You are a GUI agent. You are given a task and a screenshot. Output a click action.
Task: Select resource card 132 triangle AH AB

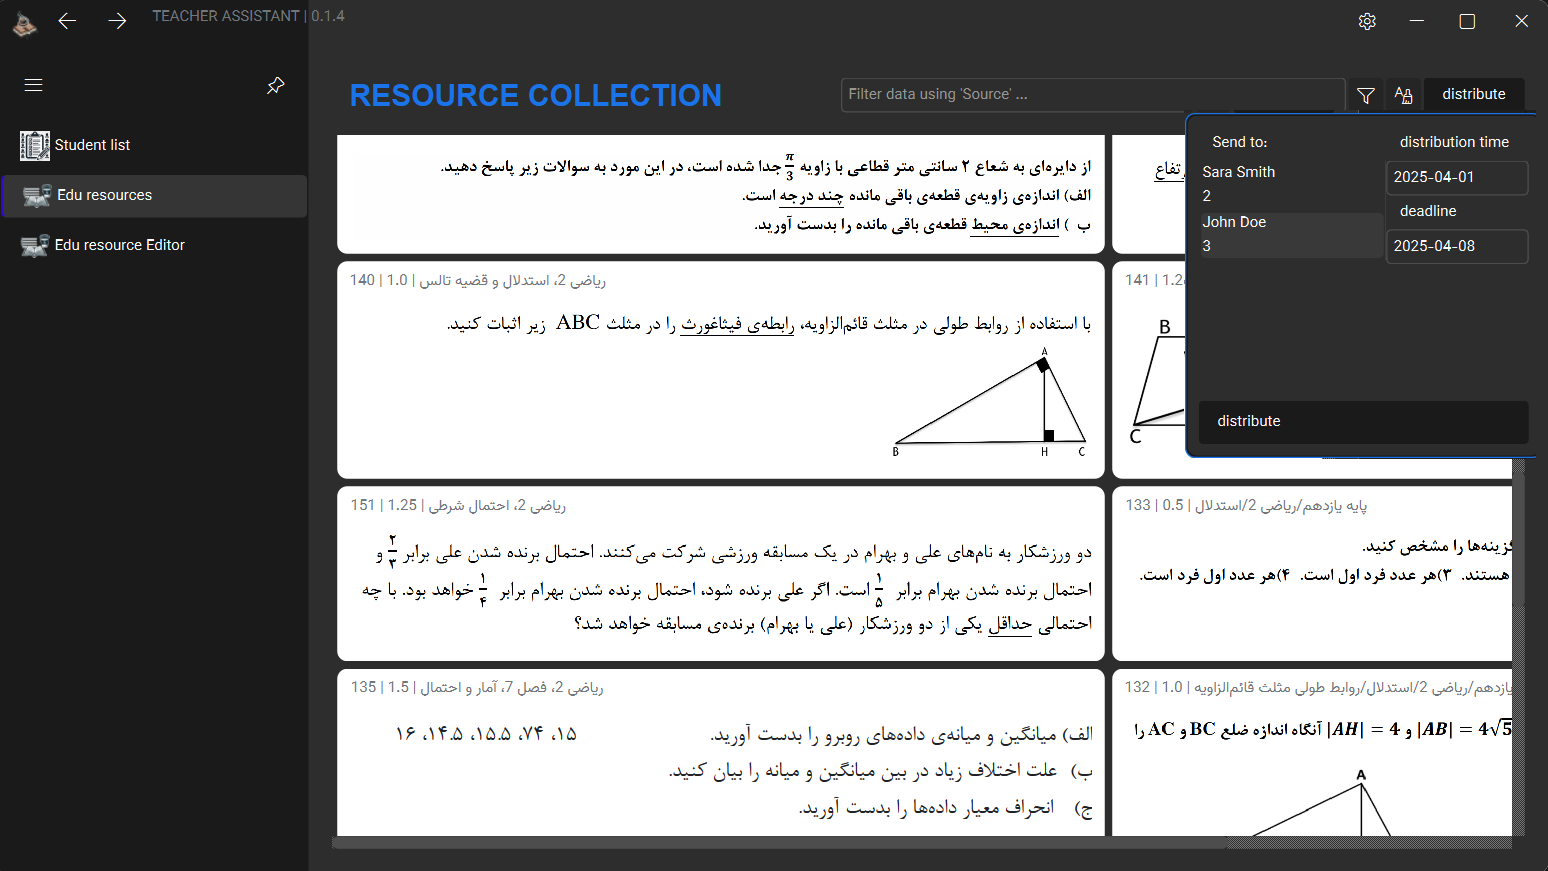tap(1313, 753)
